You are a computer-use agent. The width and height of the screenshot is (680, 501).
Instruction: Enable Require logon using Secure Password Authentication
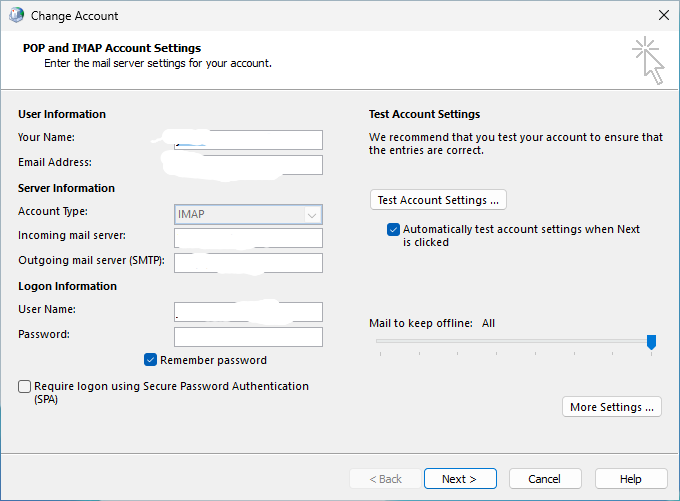pyautogui.click(x=25, y=386)
